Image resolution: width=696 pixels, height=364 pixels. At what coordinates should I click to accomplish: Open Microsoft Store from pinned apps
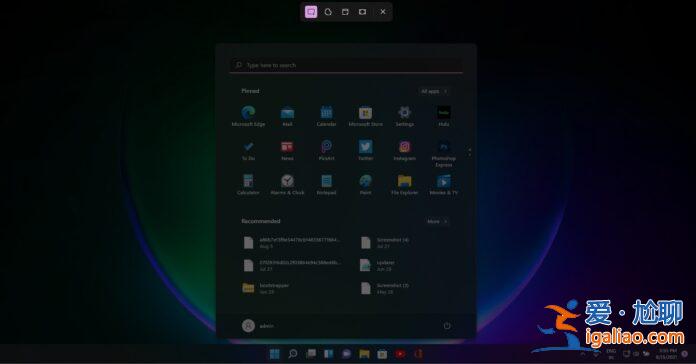coord(366,116)
